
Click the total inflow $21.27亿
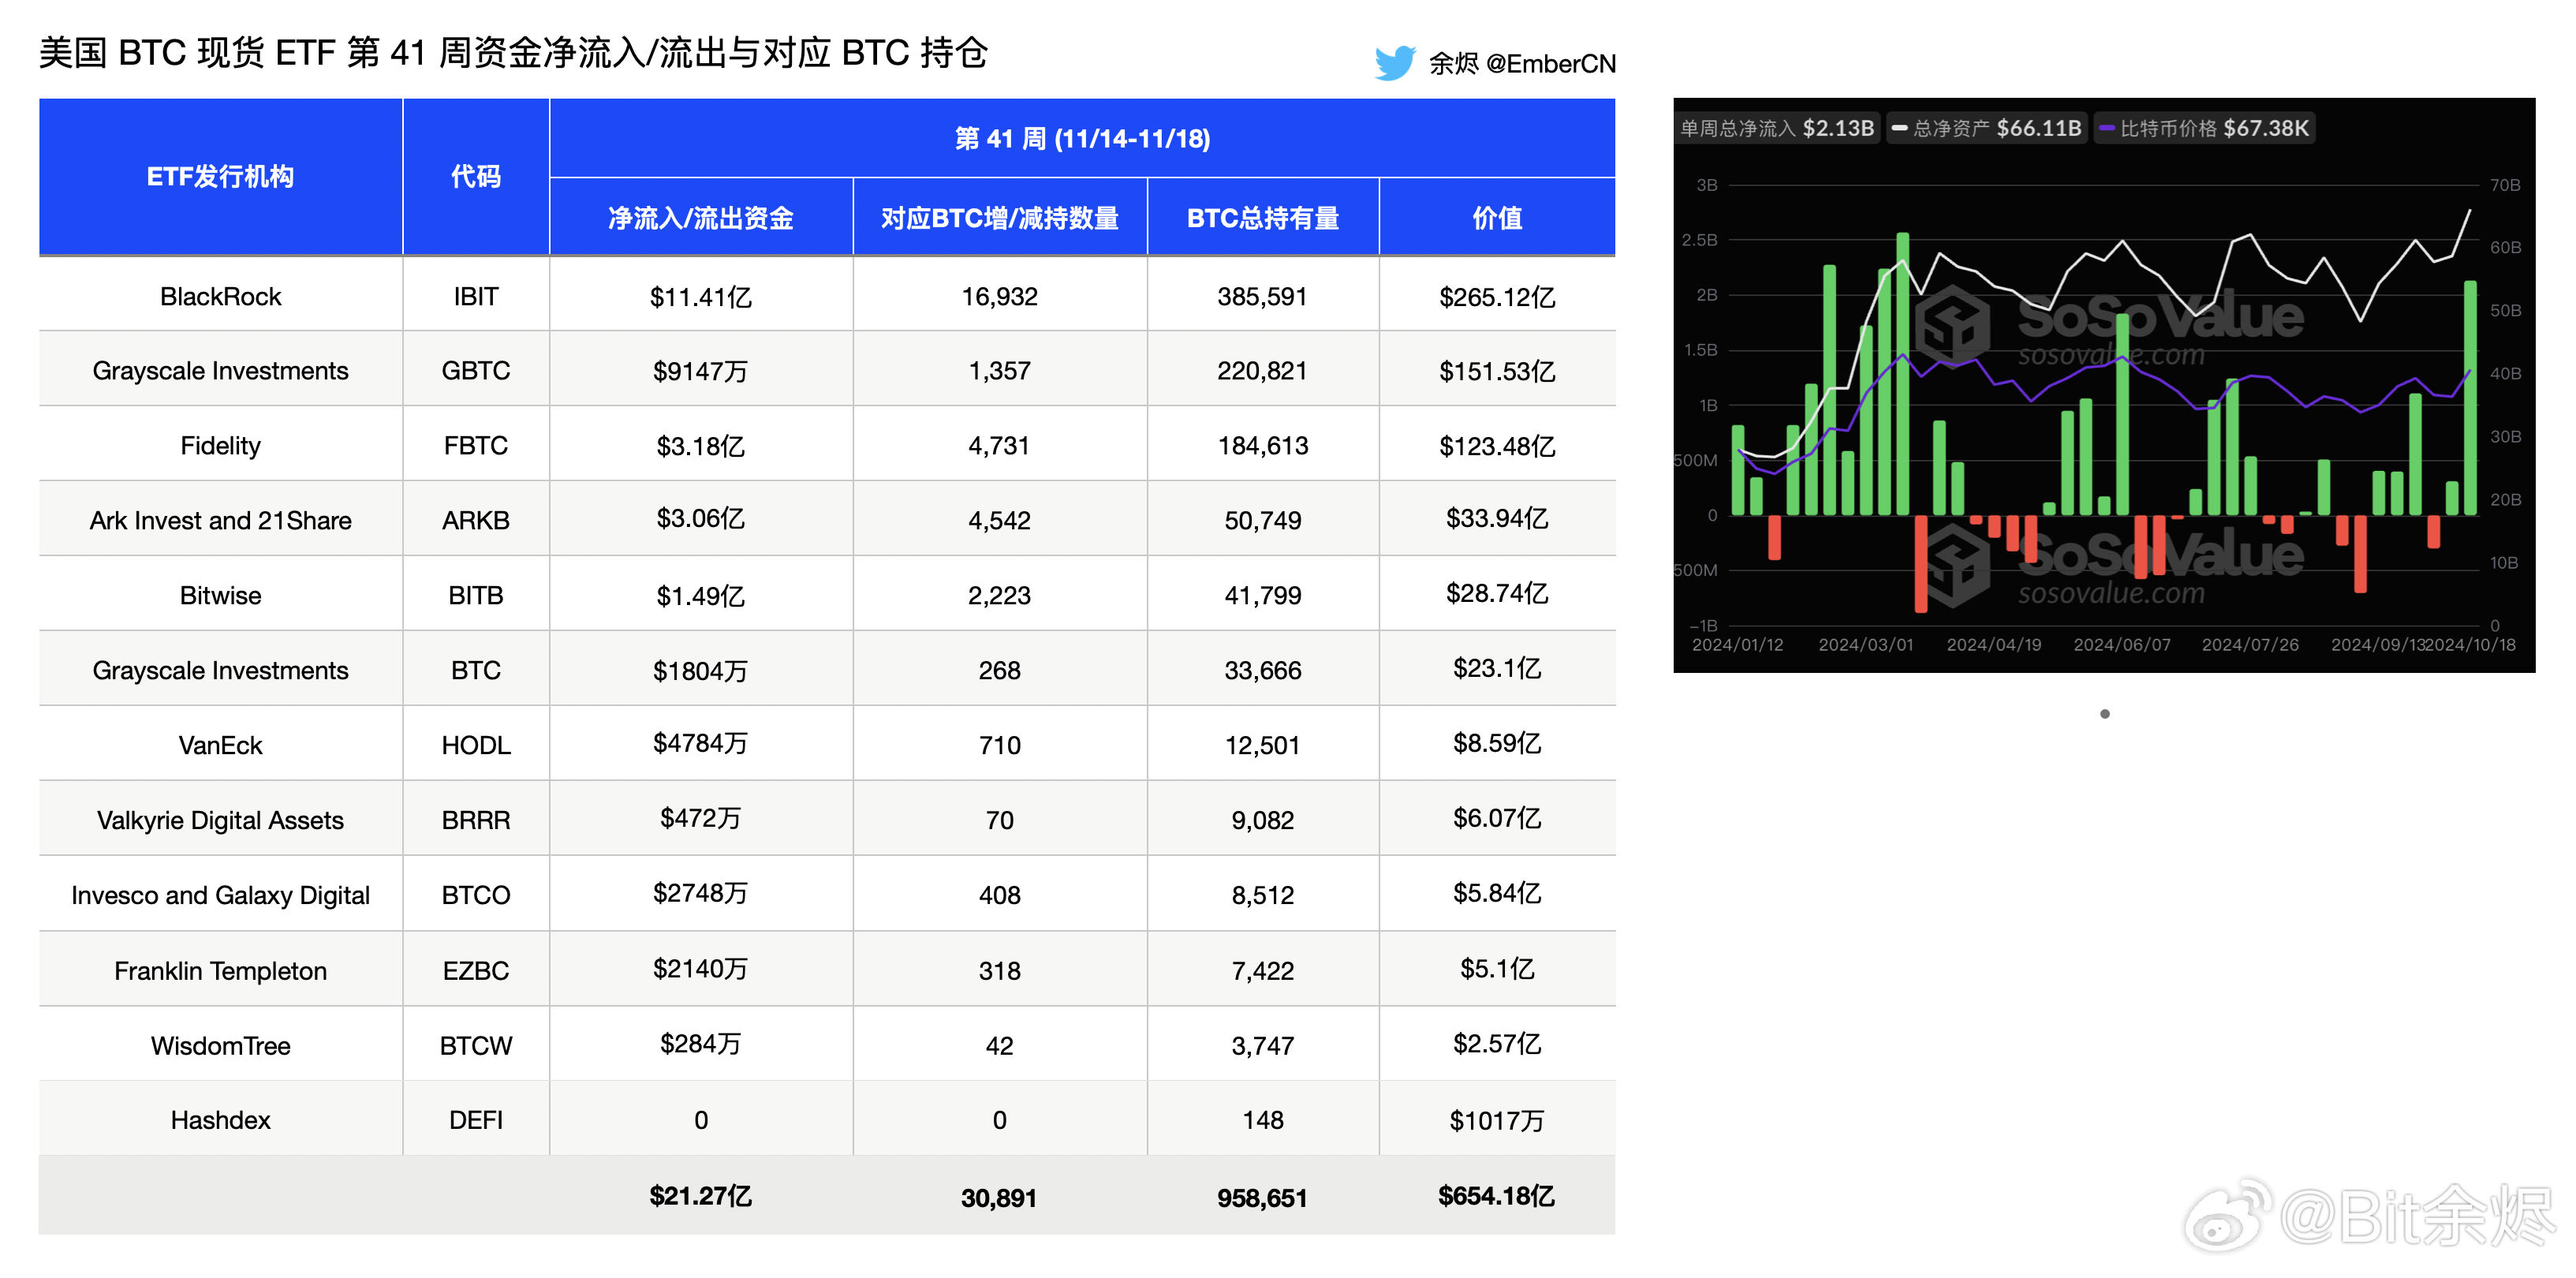coord(701,1197)
